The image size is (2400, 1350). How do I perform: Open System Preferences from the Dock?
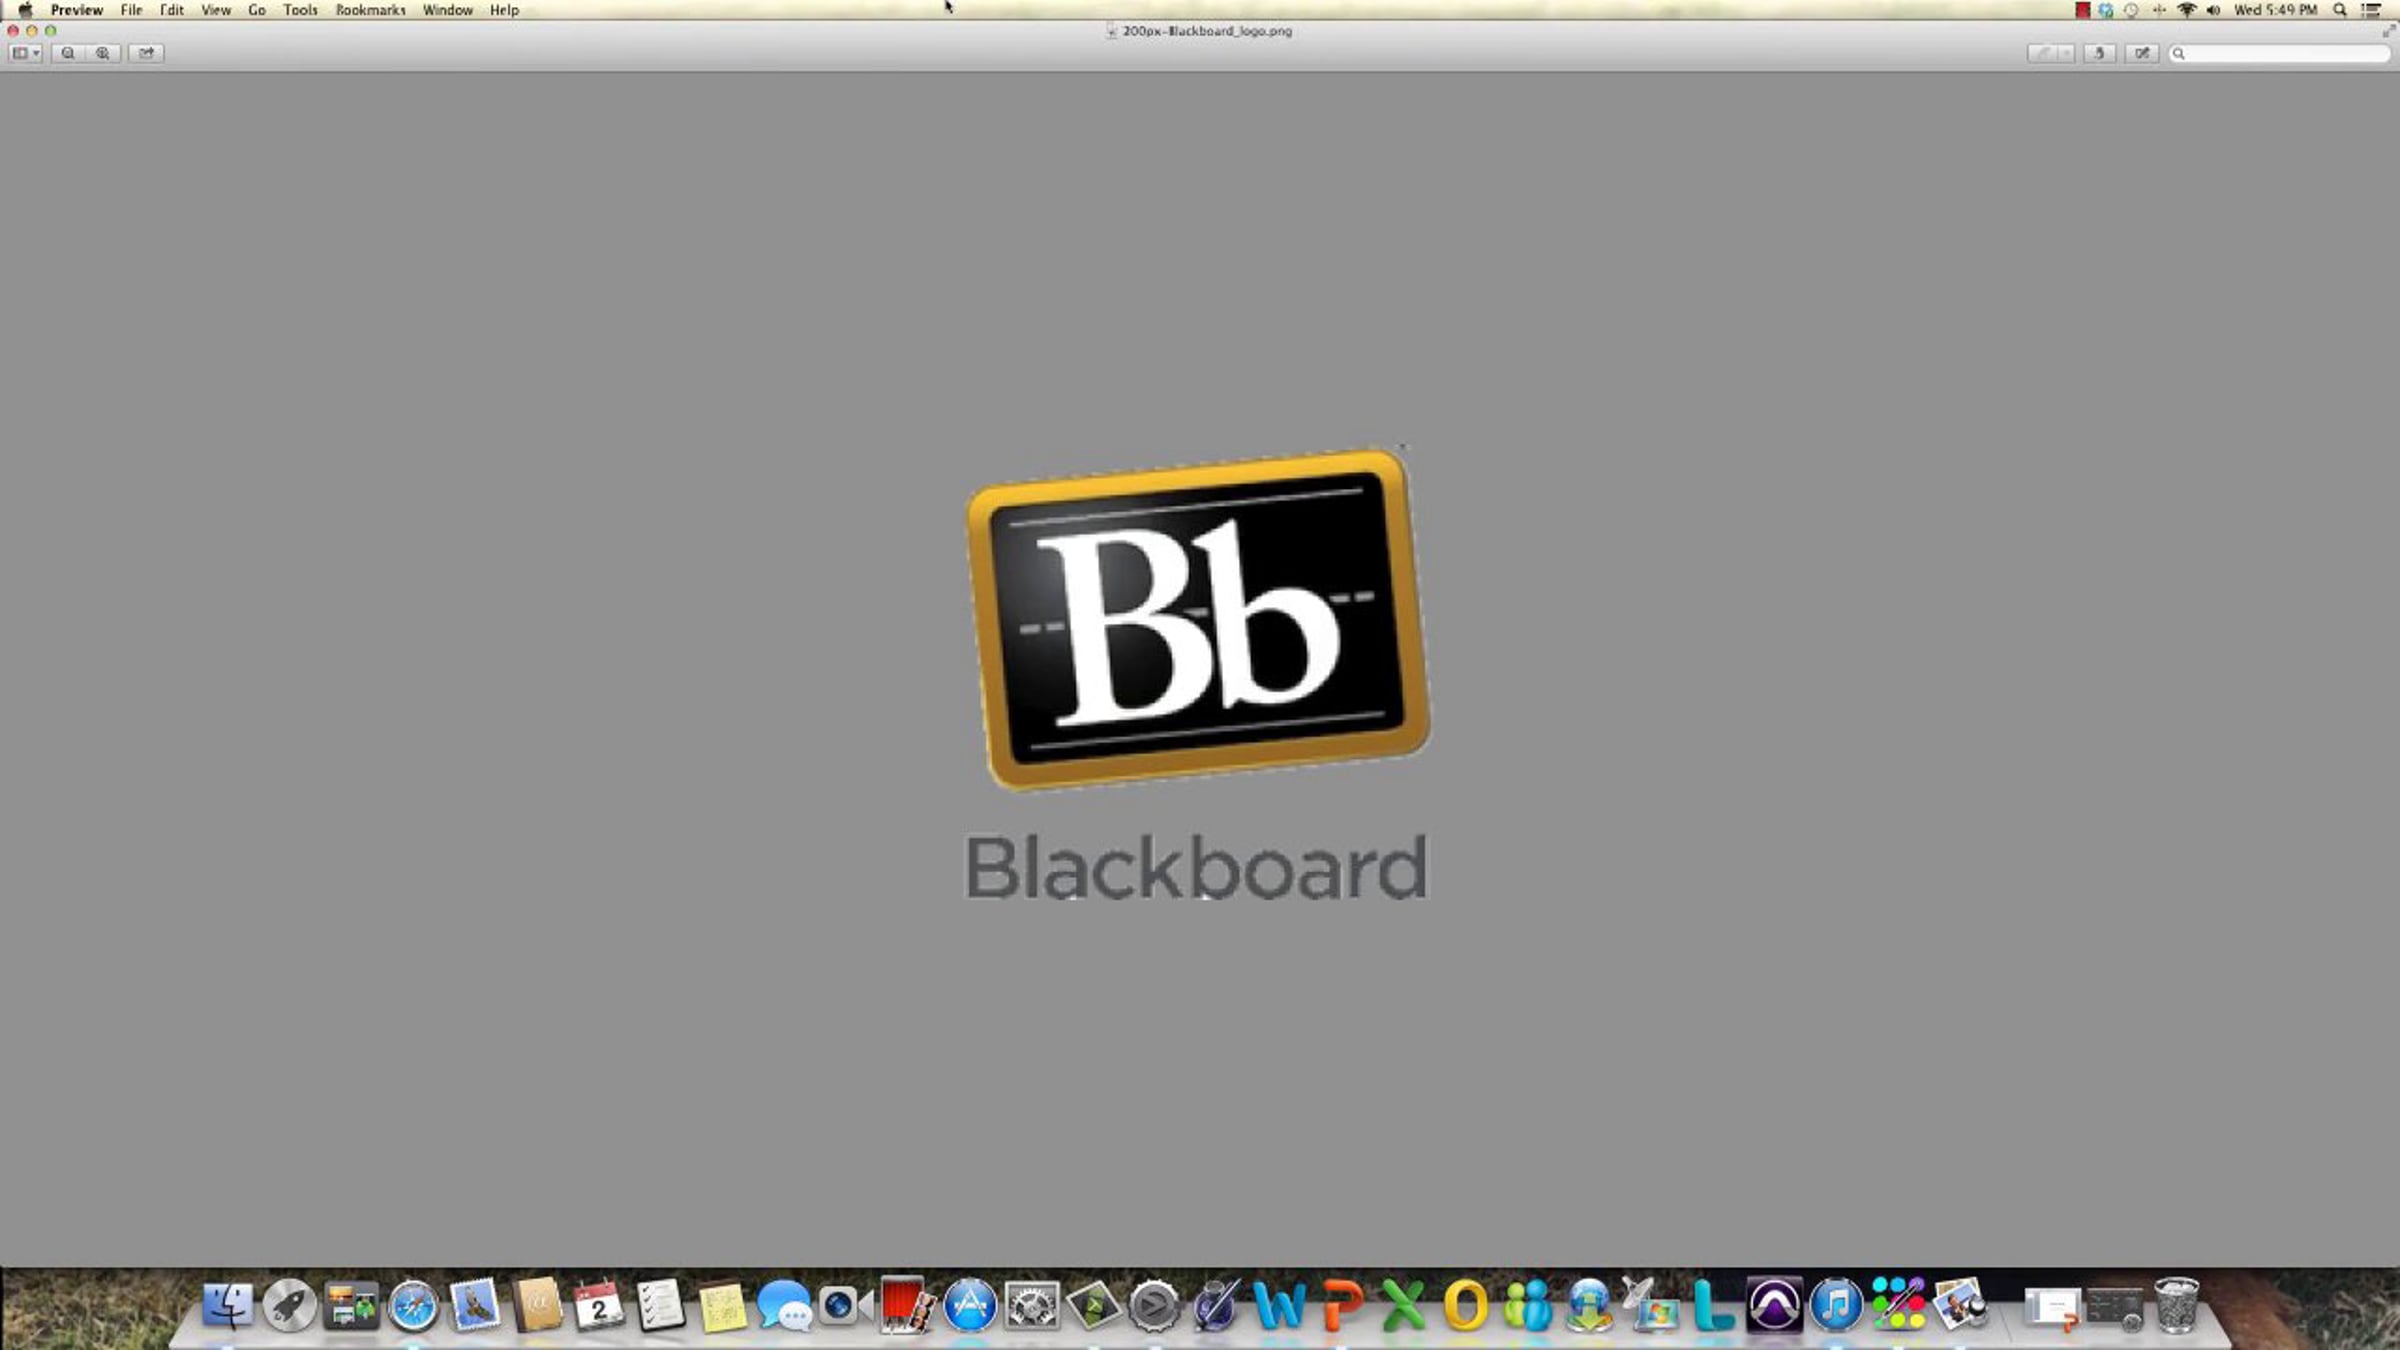pyautogui.click(x=1031, y=1305)
